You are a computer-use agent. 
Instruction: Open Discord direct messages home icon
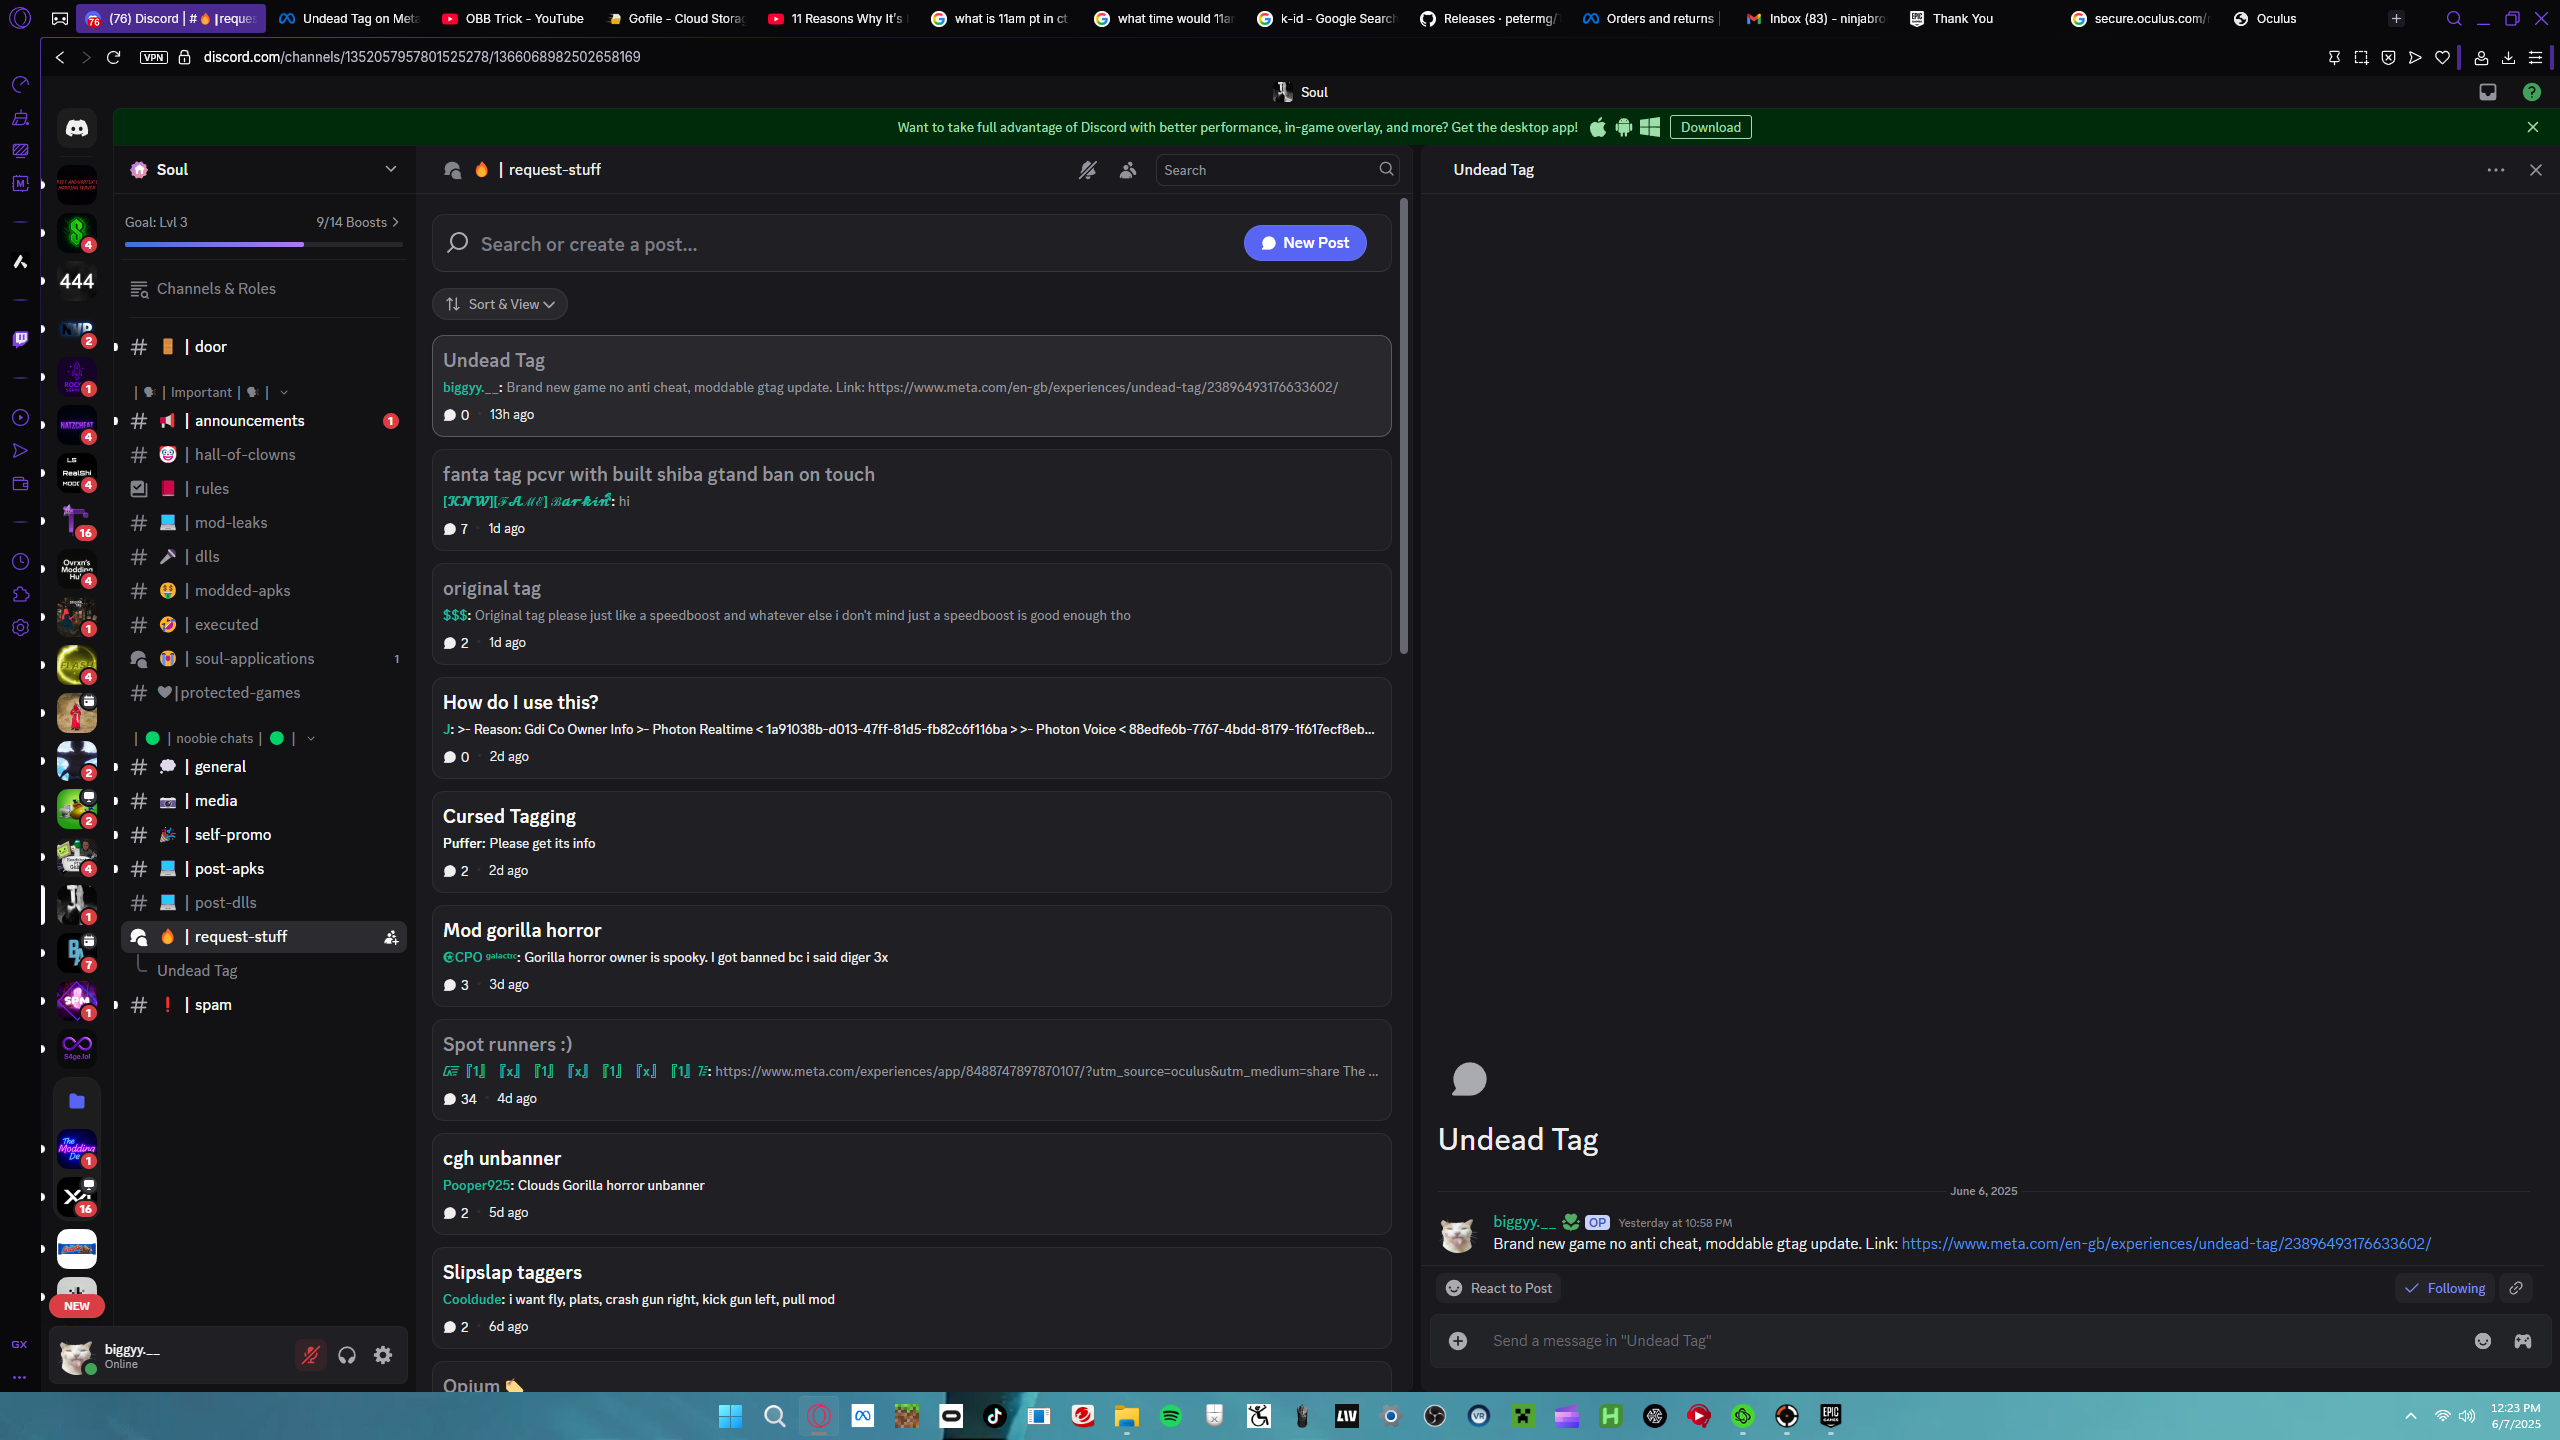[x=77, y=128]
